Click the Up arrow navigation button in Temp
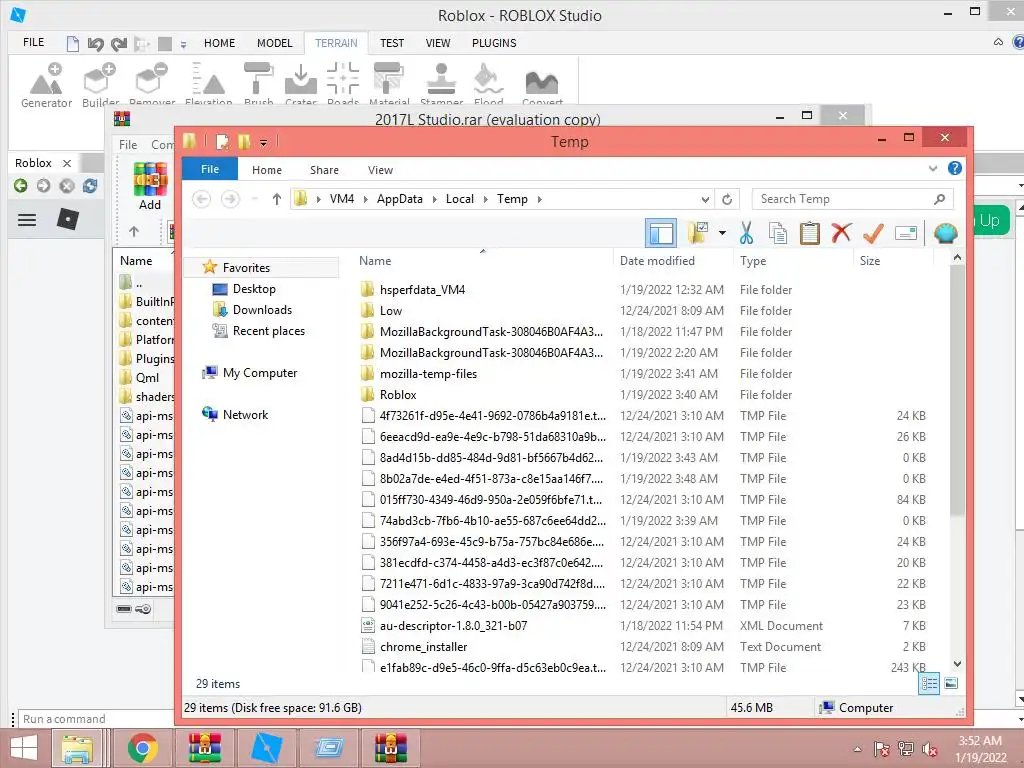Image resolution: width=1024 pixels, height=768 pixels. [x=277, y=199]
